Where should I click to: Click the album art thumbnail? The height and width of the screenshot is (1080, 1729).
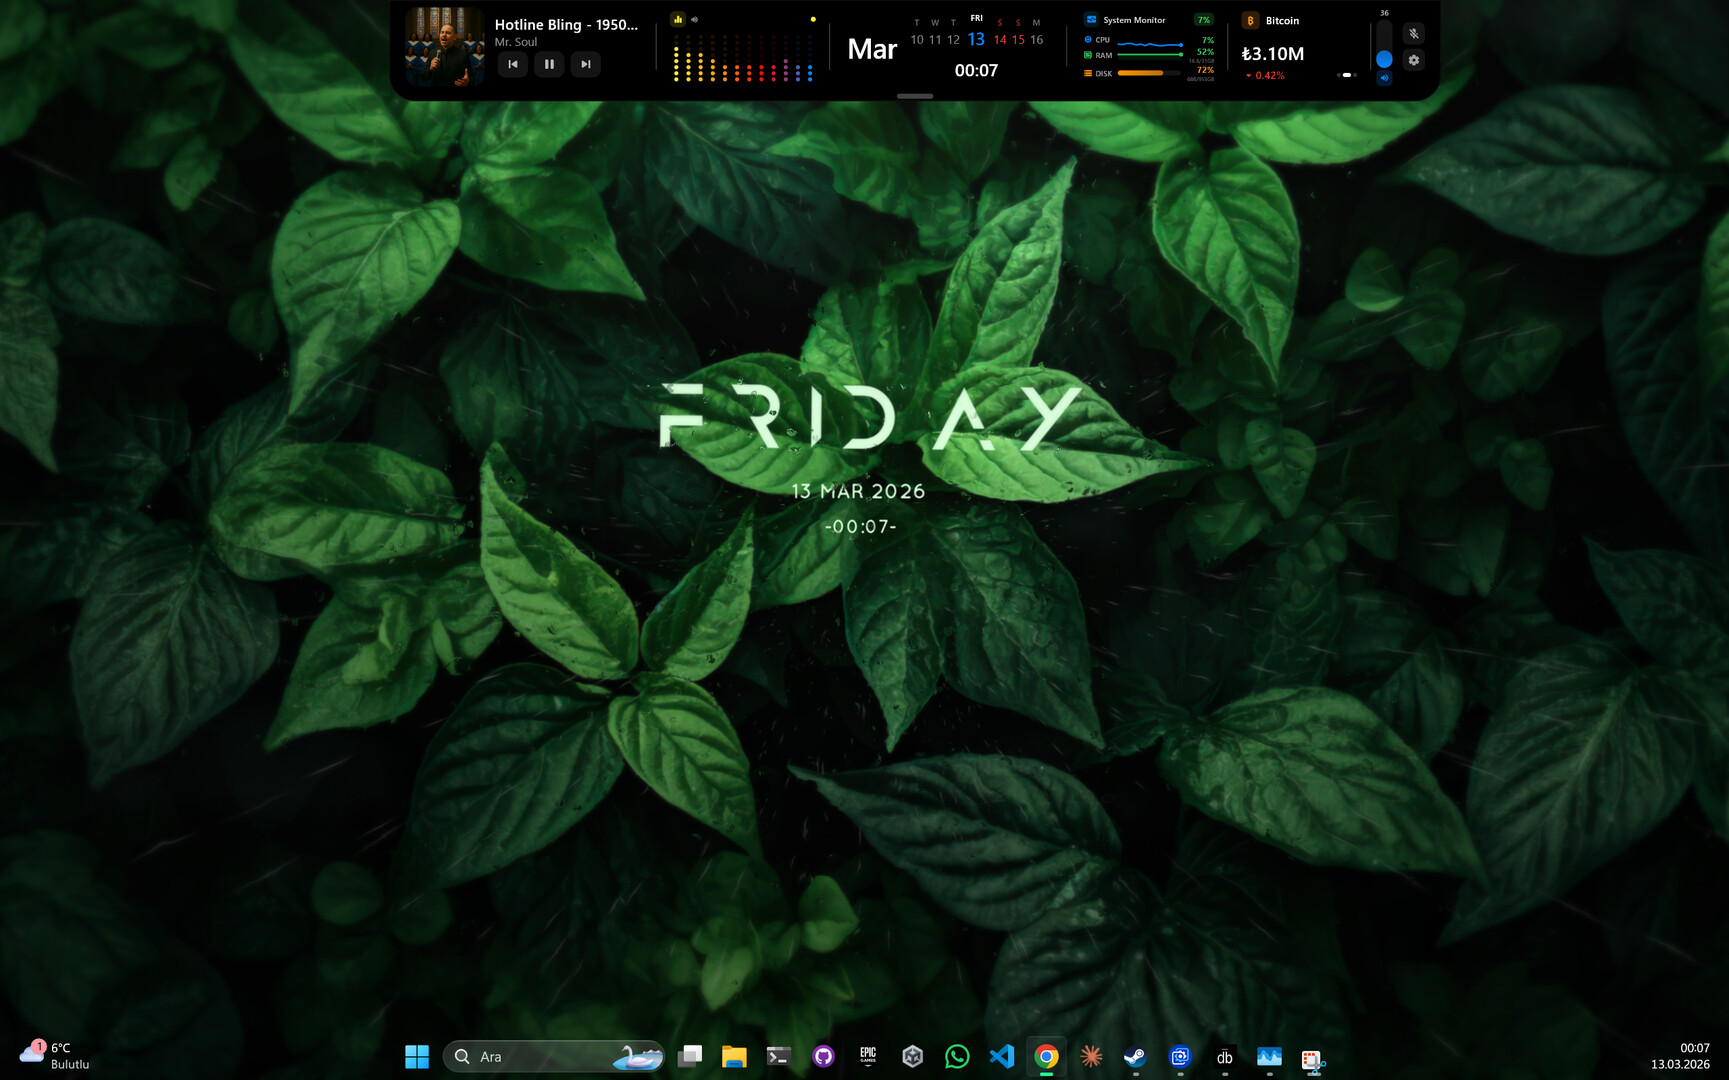click(445, 47)
